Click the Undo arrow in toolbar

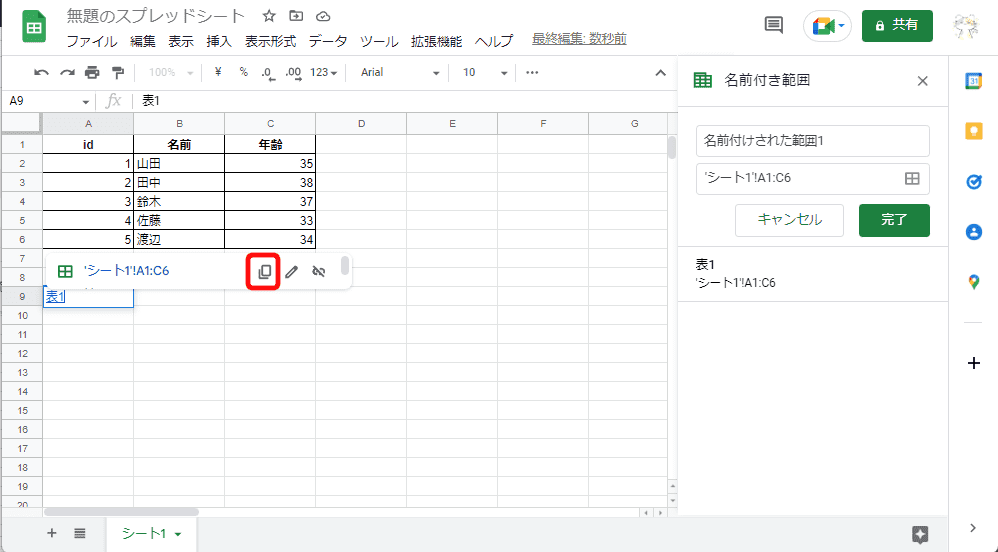tap(41, 73)
